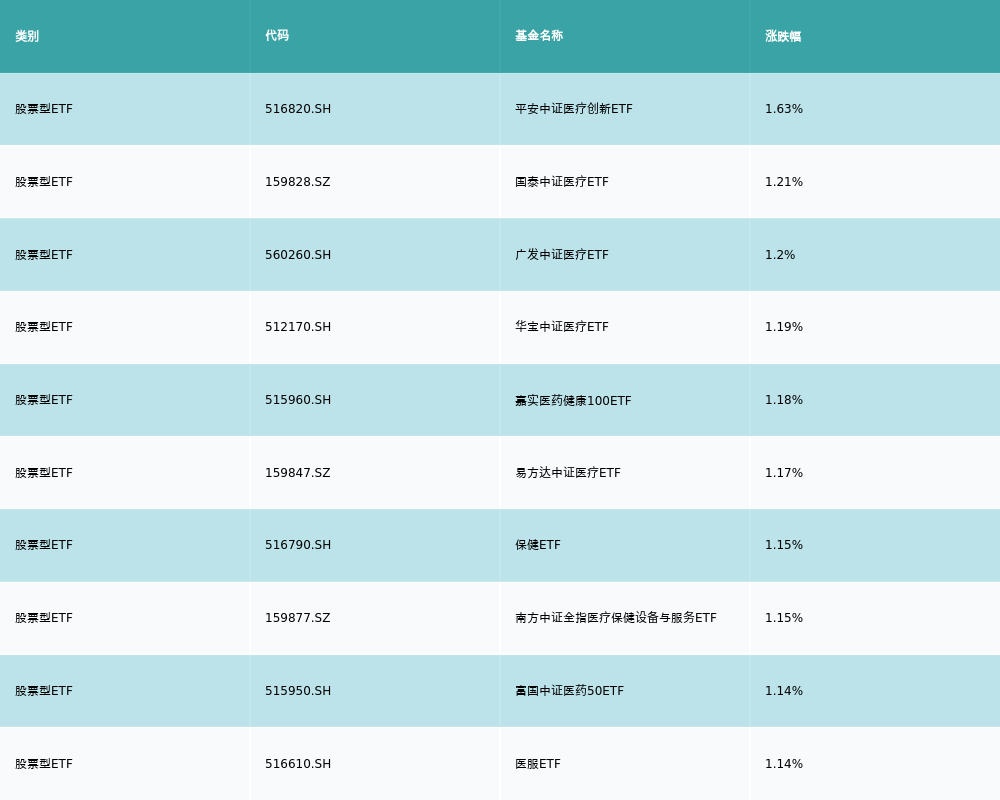Screen dimensions: 1000x800
Task: Select code 512170.SH
Action: point(298,327)
